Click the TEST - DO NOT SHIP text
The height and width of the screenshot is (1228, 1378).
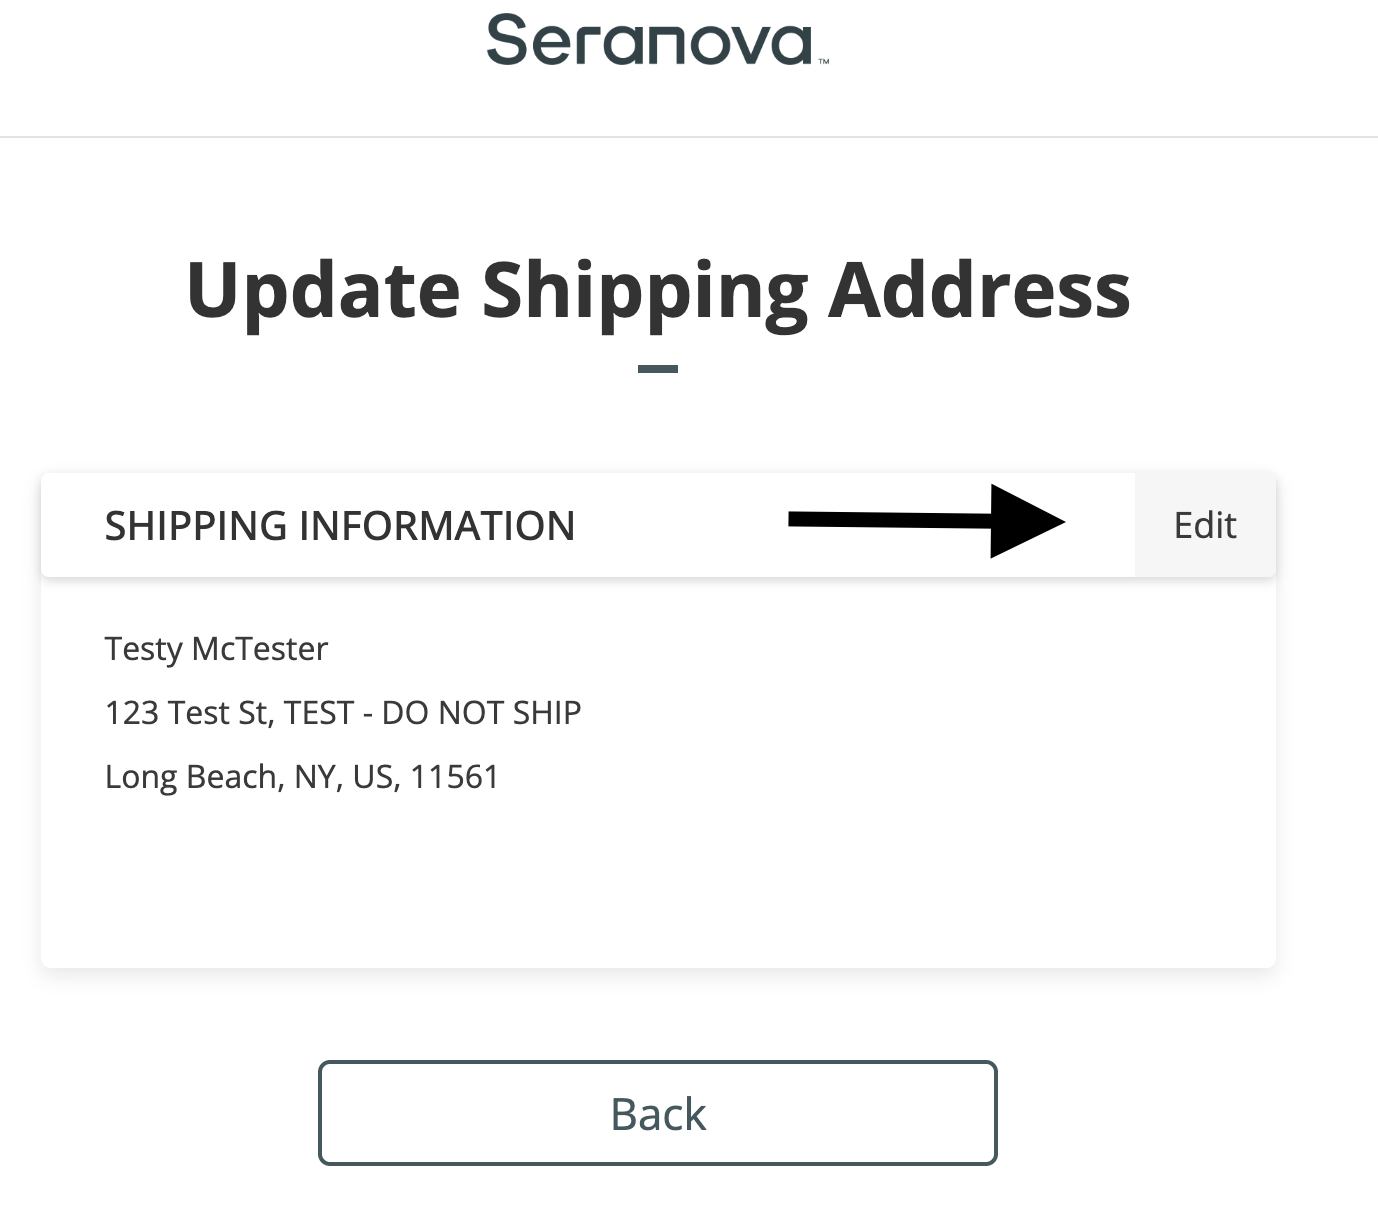tap(432, 713)
